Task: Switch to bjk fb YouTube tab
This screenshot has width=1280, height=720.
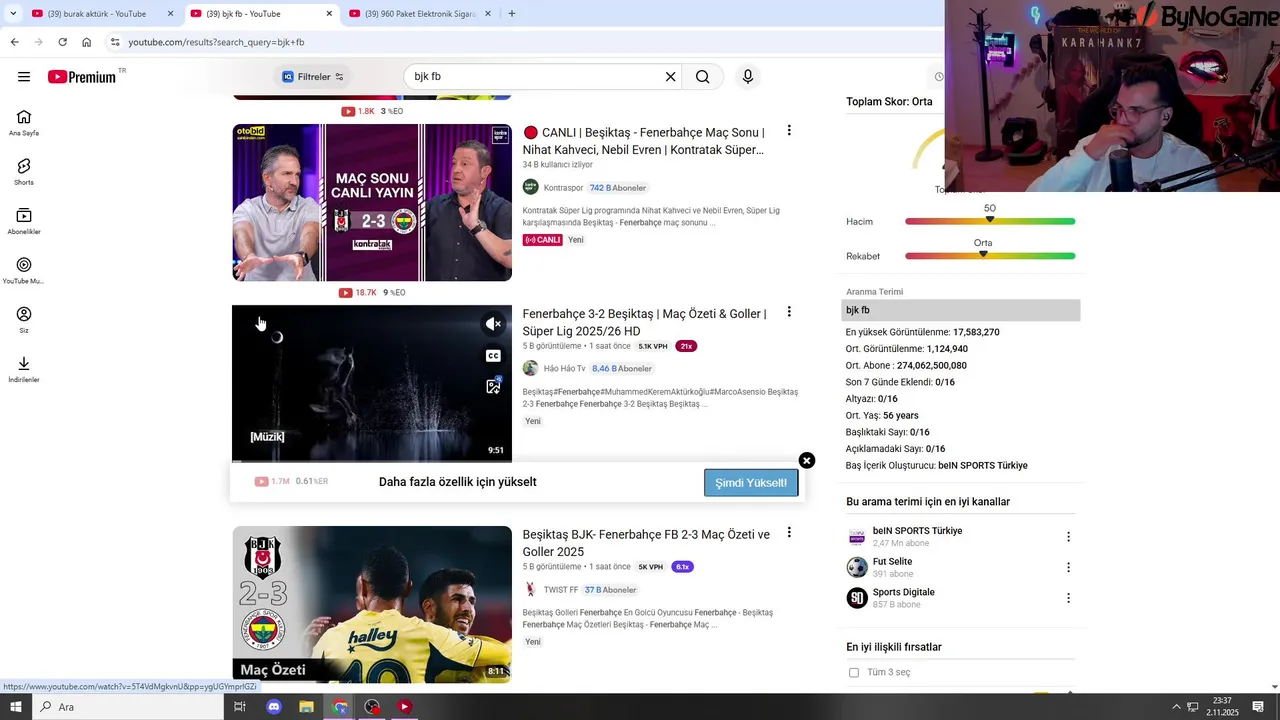Action: click(x=261, y=14)
